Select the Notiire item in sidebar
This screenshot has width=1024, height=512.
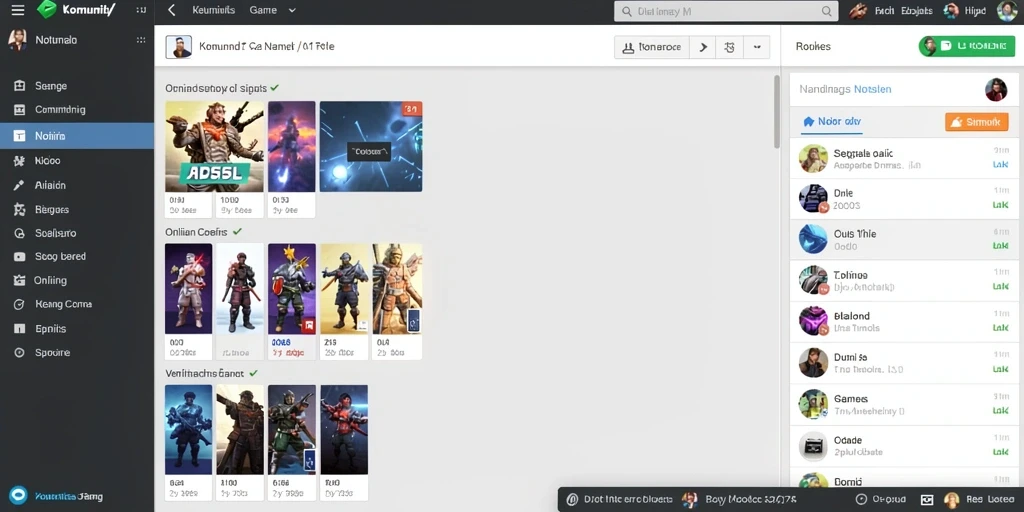[x=77, y=136]
